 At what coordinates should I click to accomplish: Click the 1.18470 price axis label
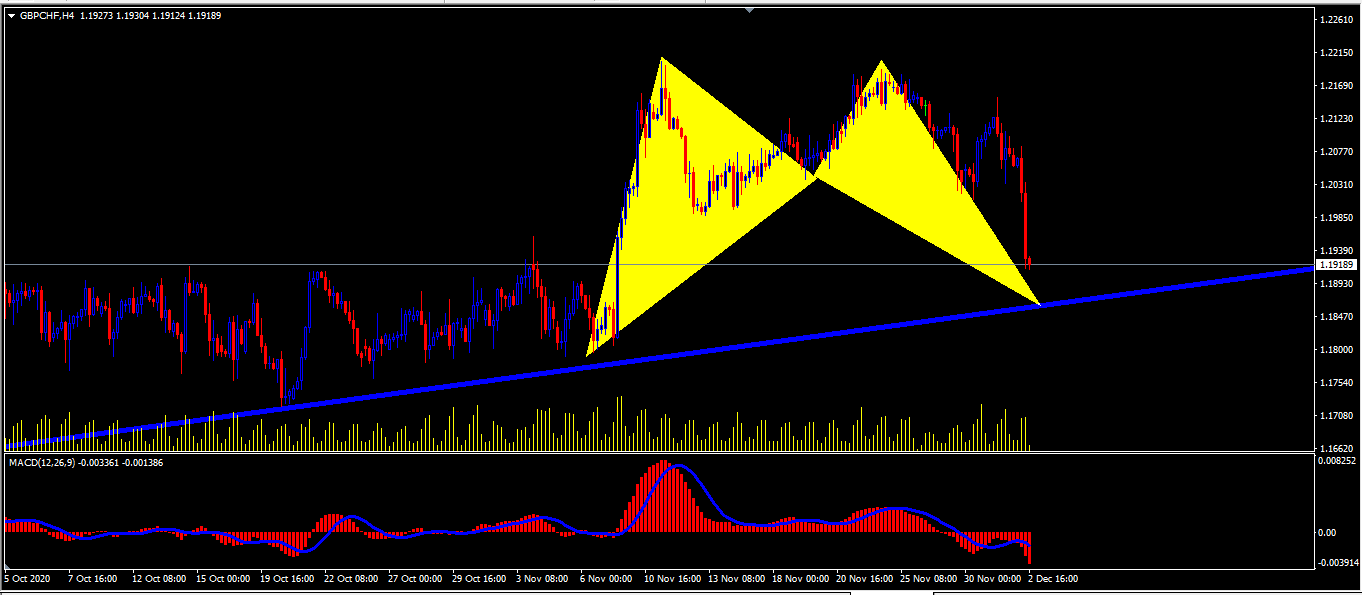click(x=1337, y=317)
